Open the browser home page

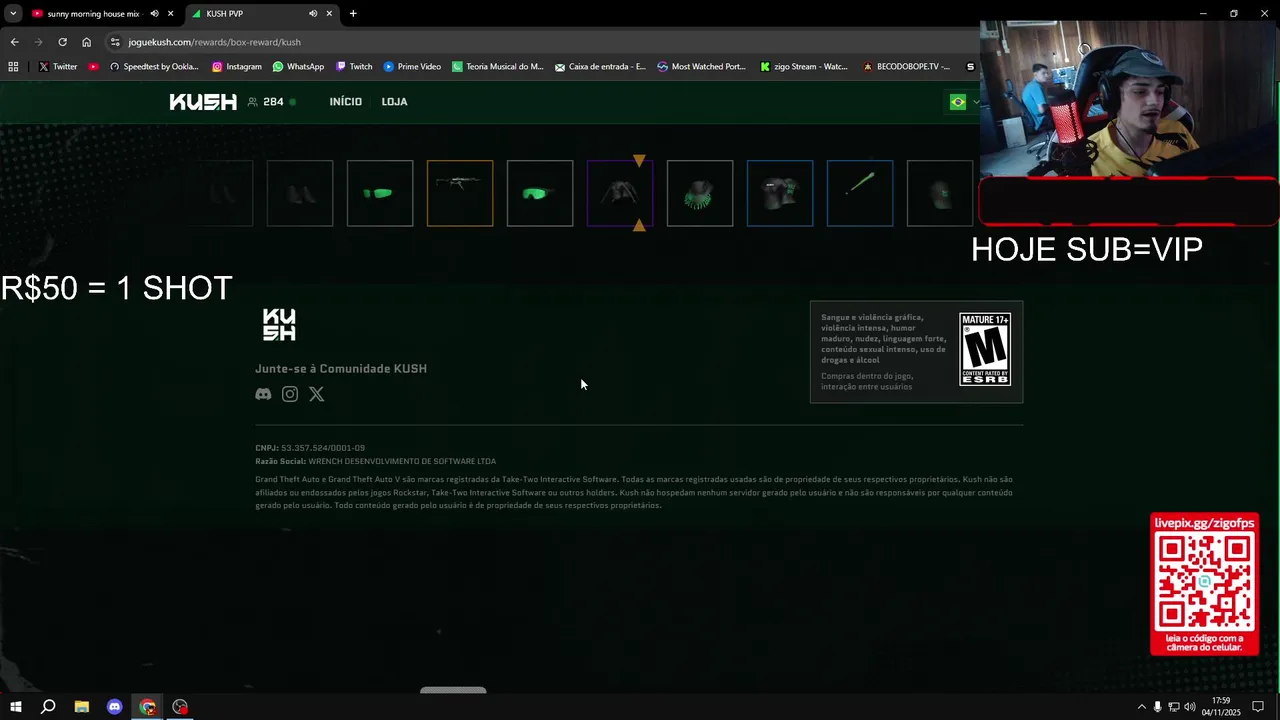pos(86,42)
